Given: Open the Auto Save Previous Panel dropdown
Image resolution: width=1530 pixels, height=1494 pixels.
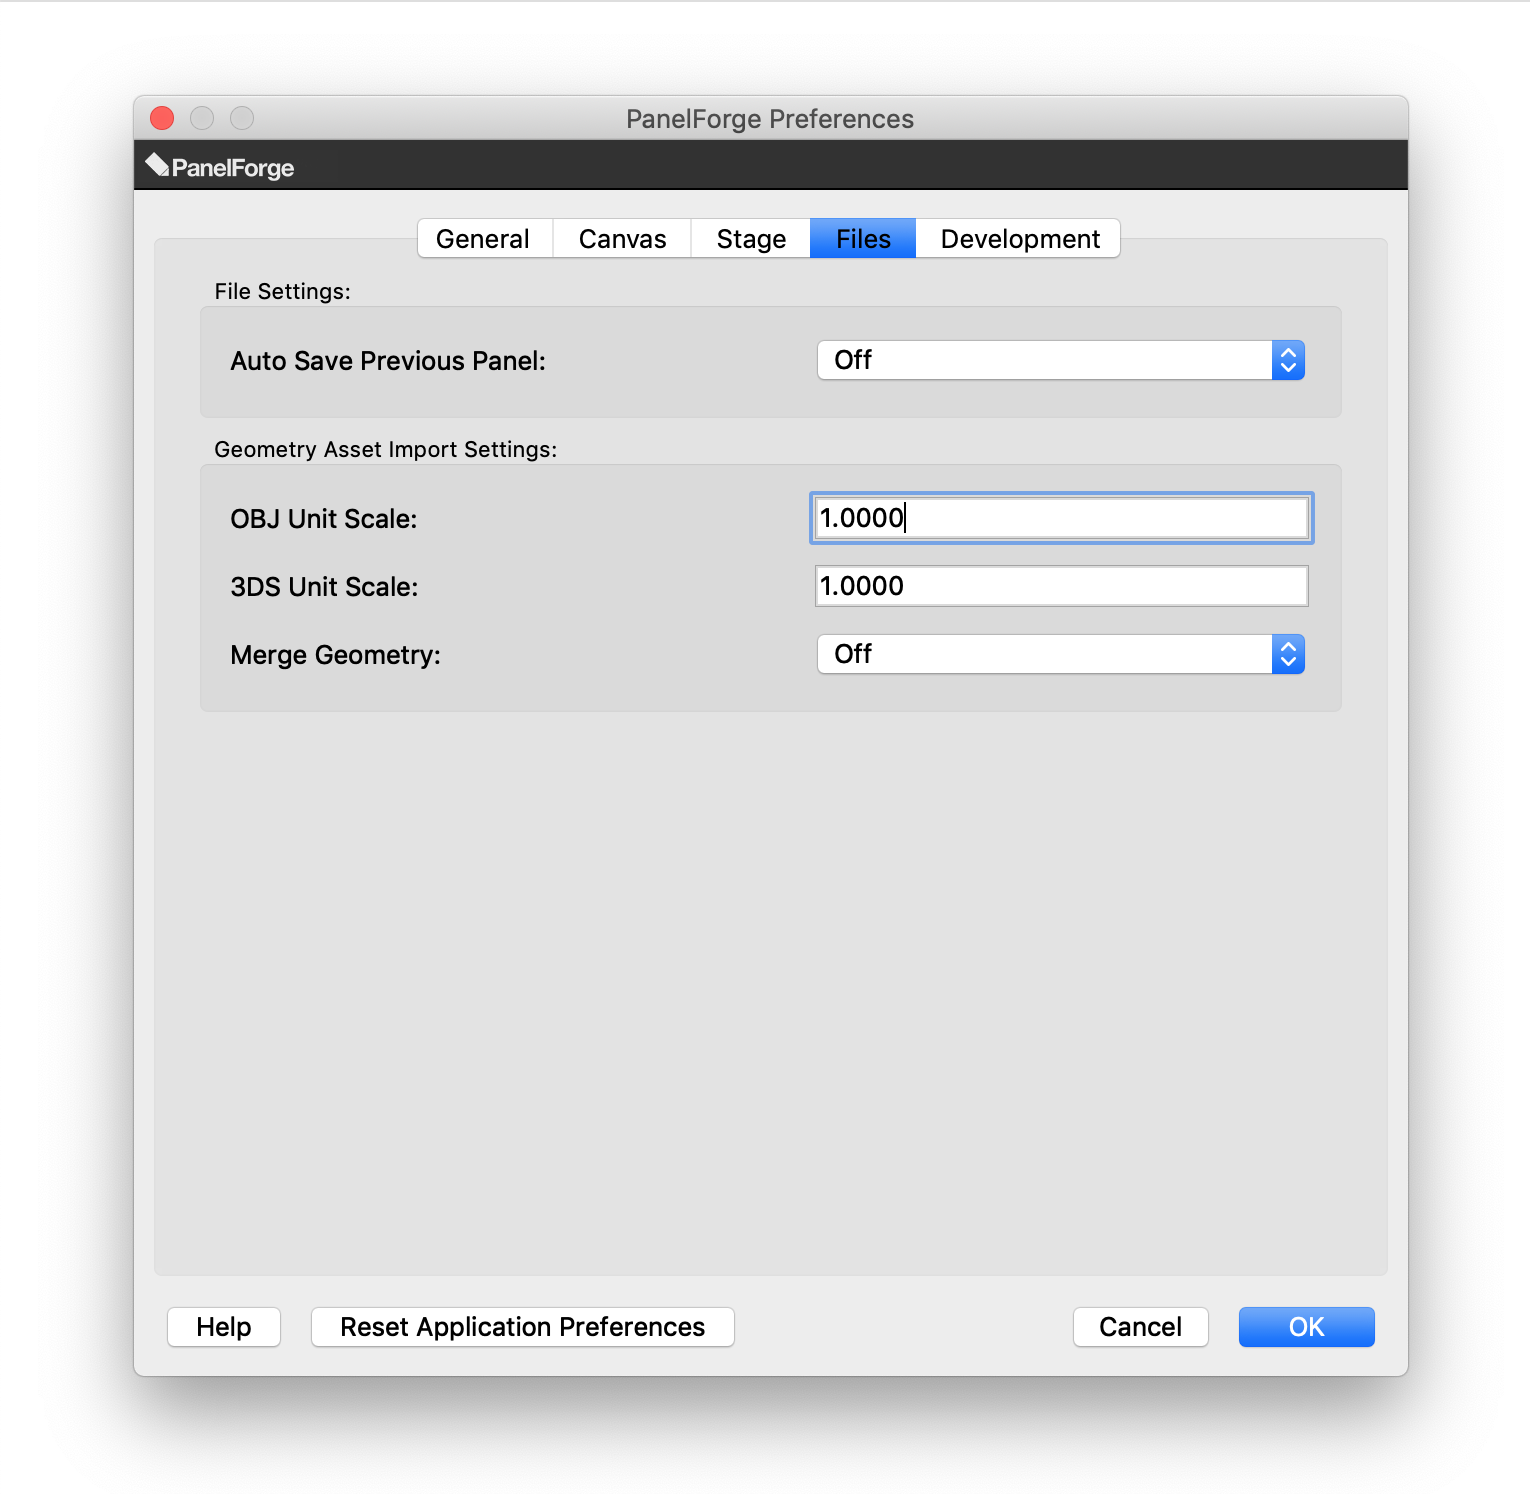Looking at the screenshot, I should [1060, 360].
